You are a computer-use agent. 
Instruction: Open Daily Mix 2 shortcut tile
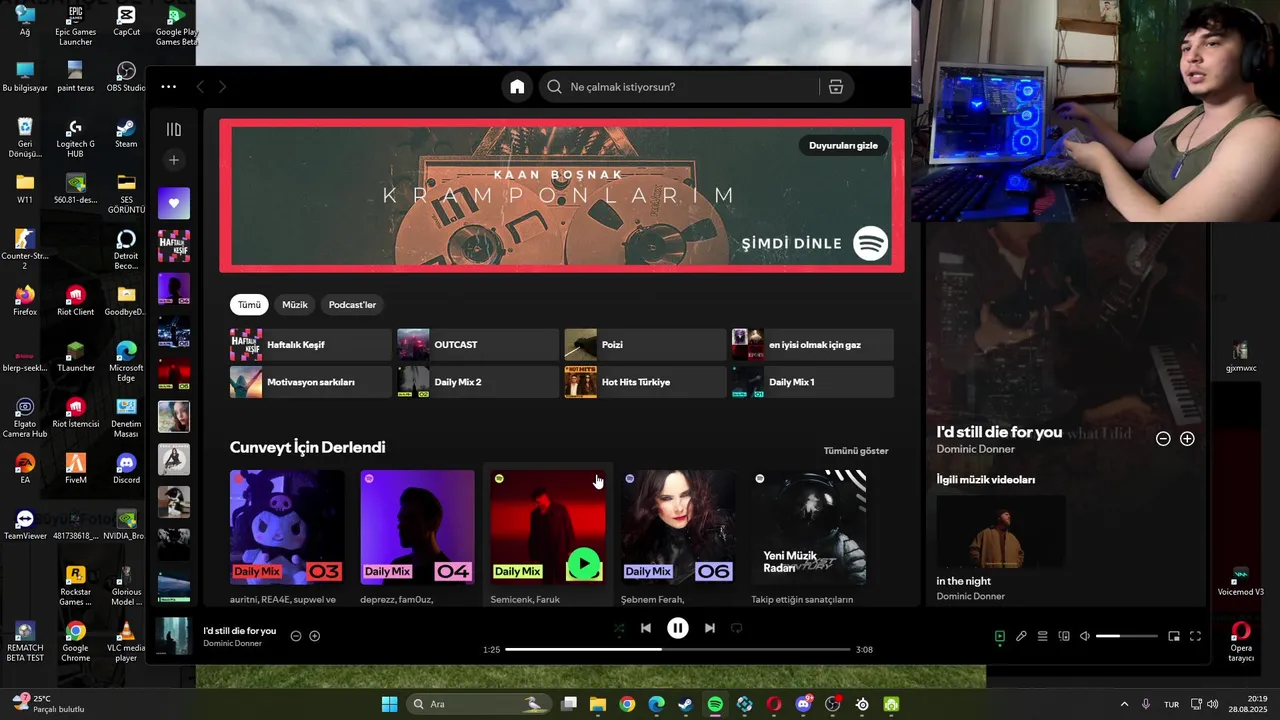478,382
